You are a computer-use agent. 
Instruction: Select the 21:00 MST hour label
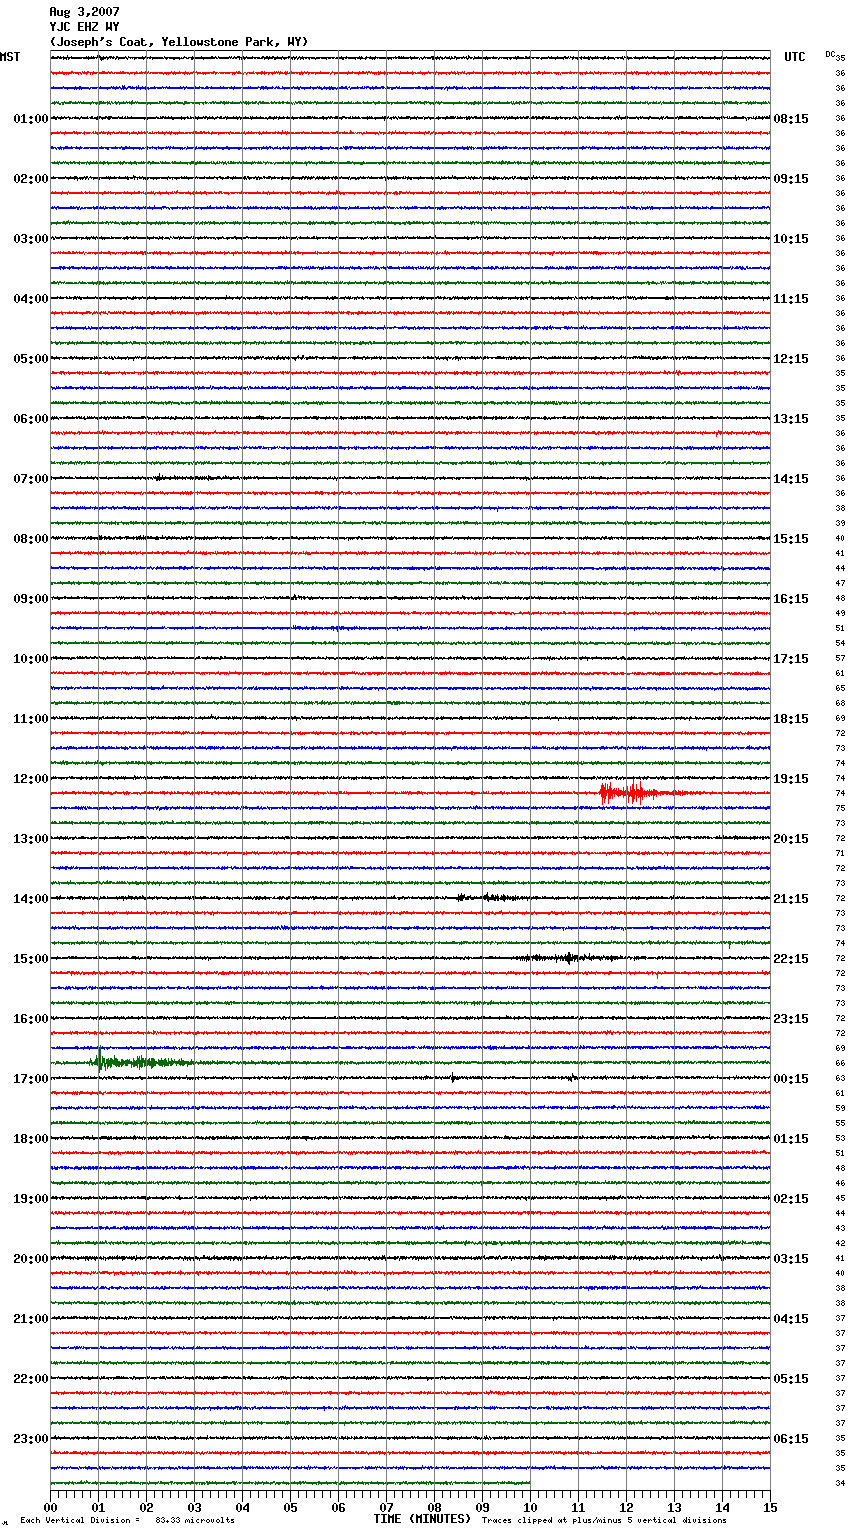[x=31, y=1319]
